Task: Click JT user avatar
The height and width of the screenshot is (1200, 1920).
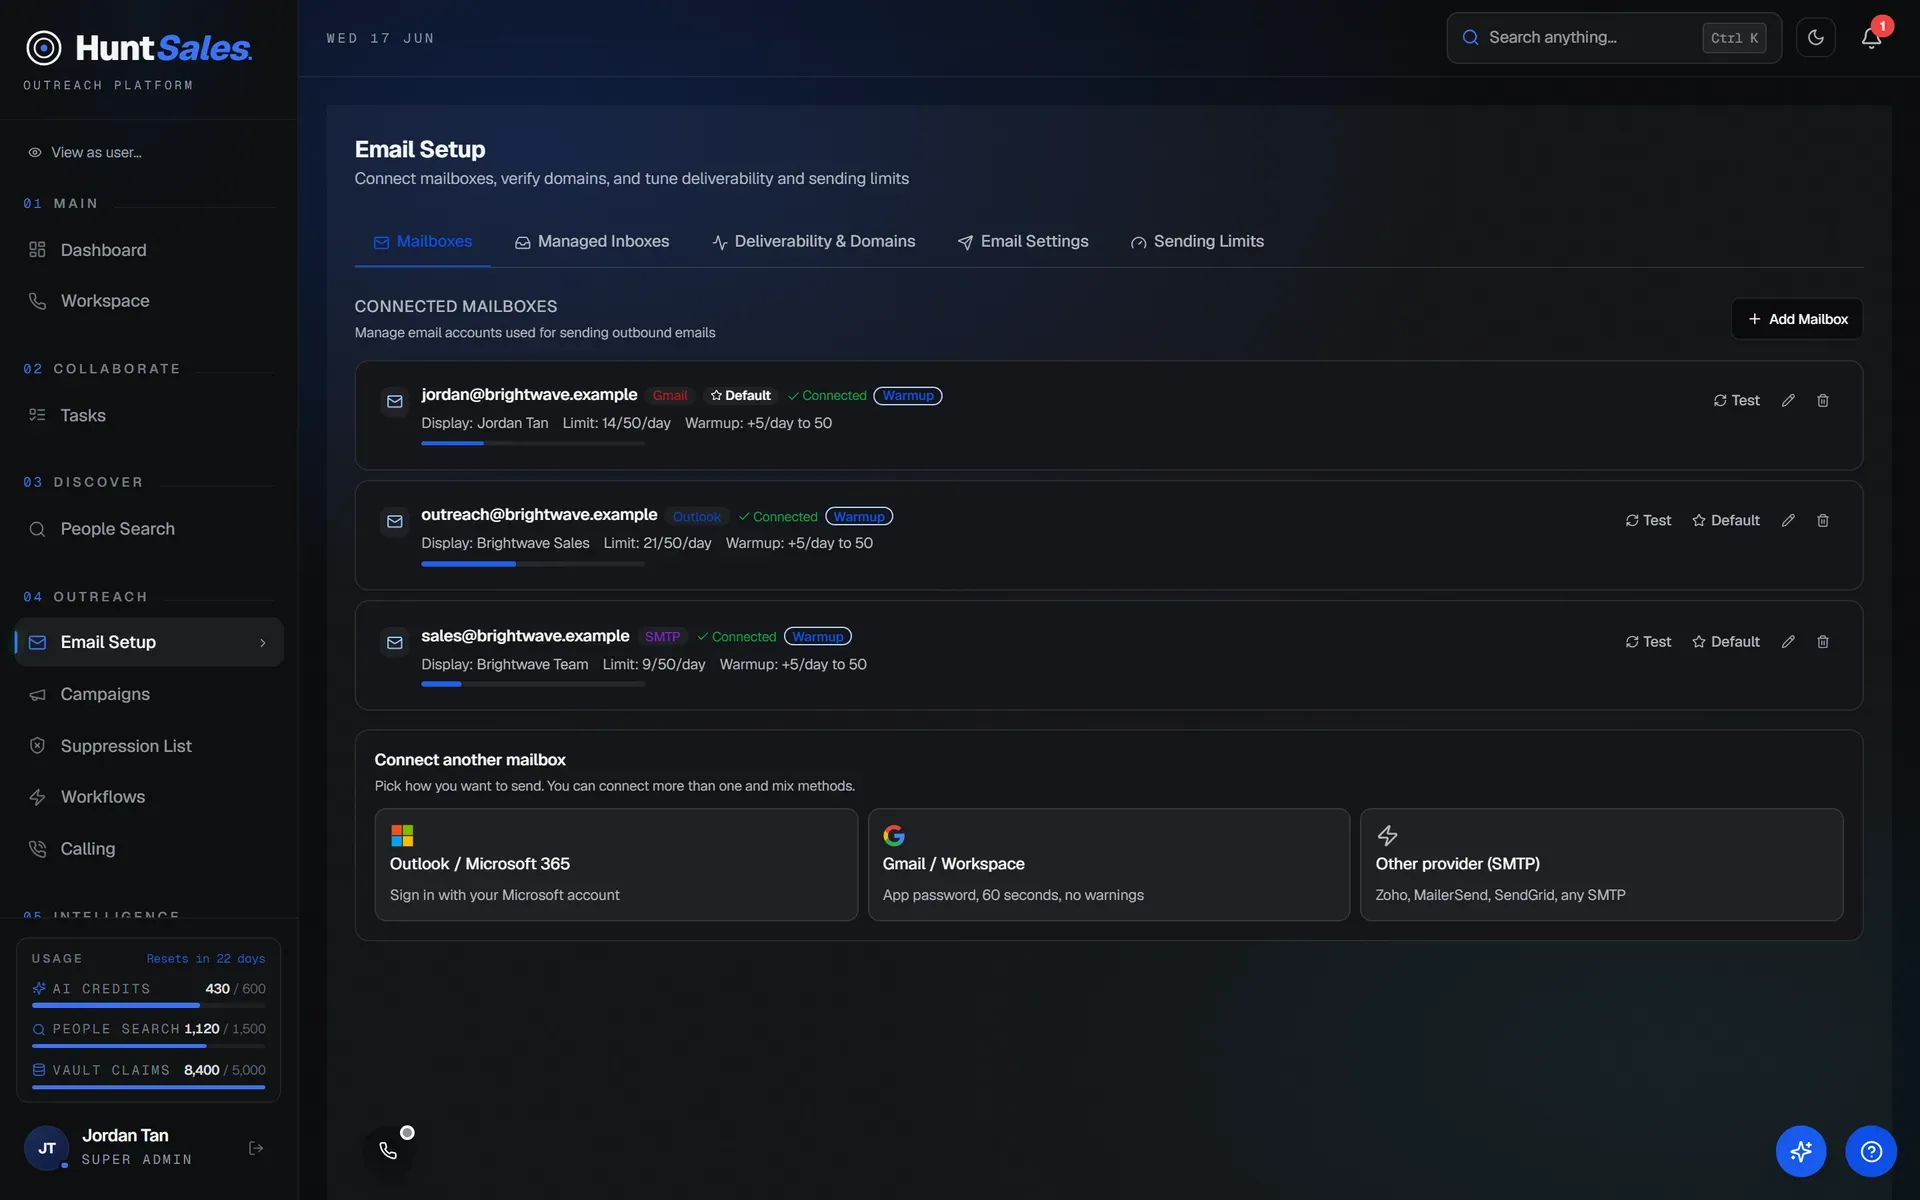Action: (x=47, y=1148)
